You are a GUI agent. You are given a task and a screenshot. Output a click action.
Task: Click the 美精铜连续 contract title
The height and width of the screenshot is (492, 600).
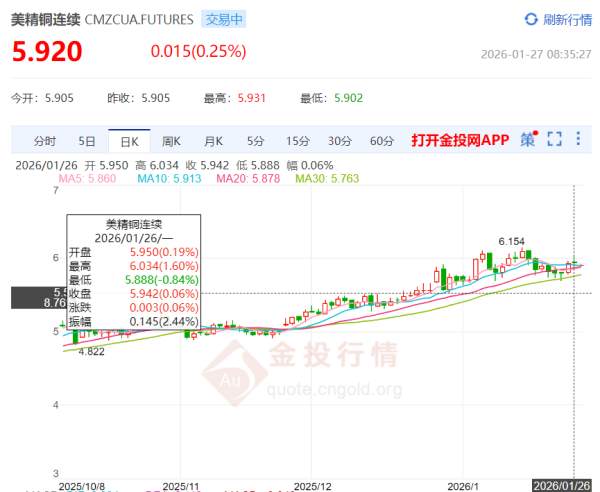click(46, 20)
